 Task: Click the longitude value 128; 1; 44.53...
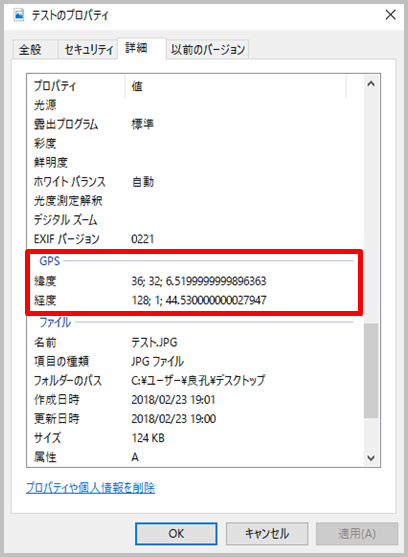(x=198, y=301)
